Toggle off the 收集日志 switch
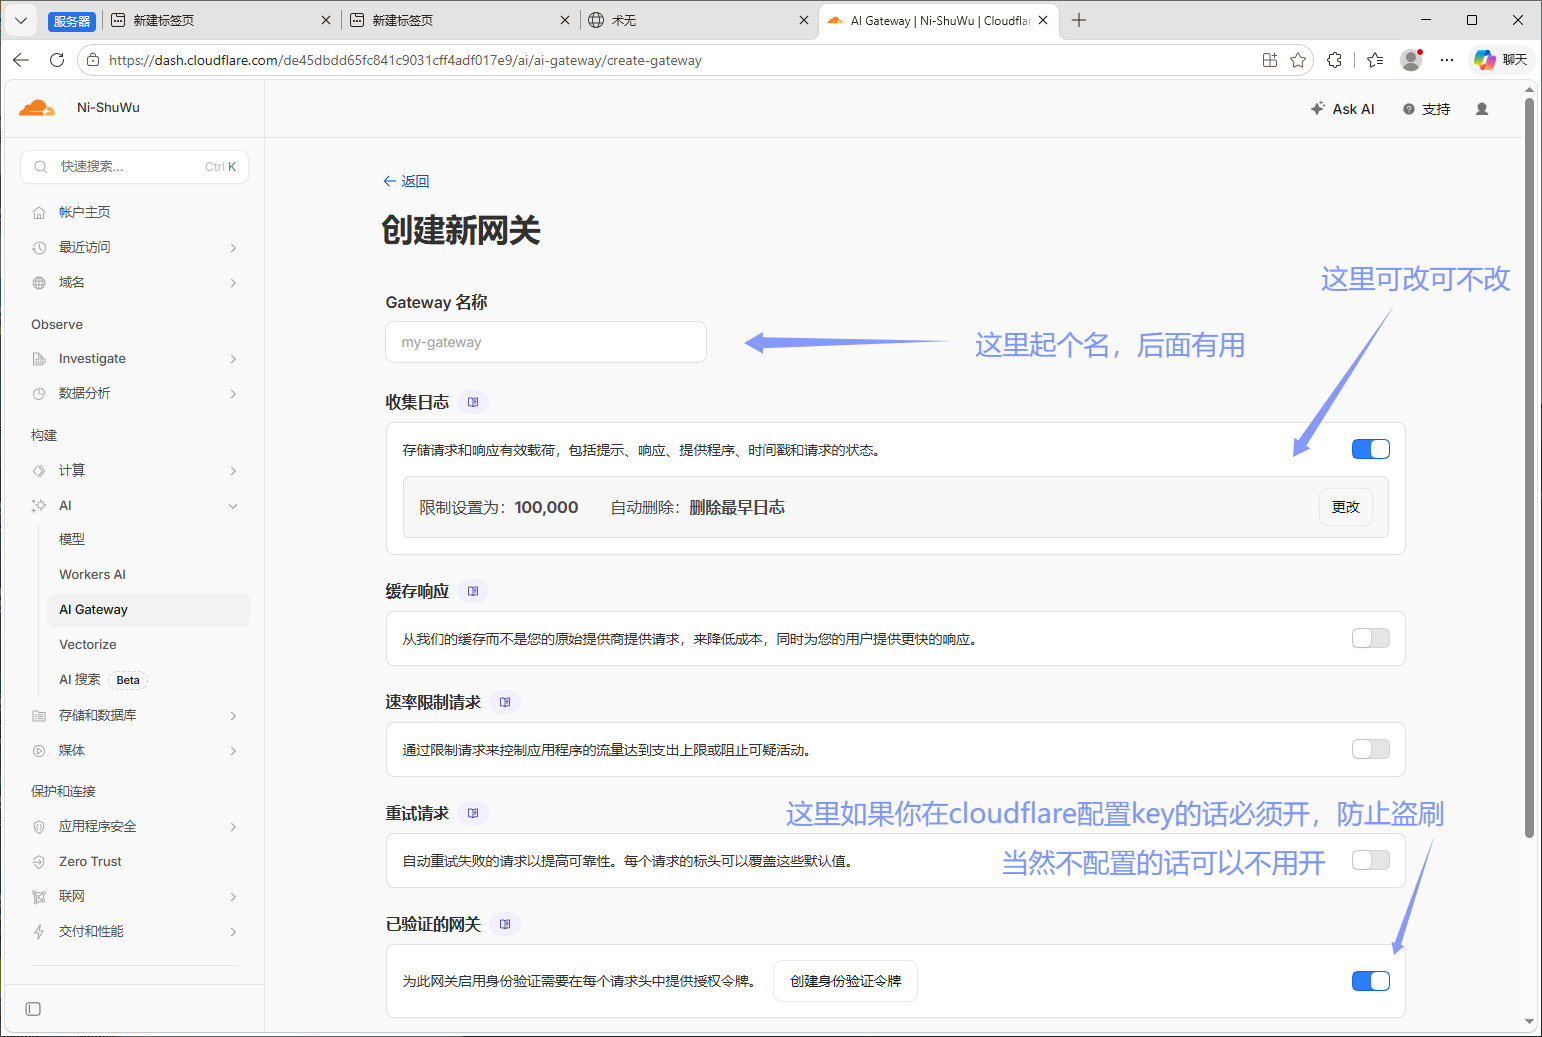This screenshot has height=1037, width=1542. click(1371, 449)
